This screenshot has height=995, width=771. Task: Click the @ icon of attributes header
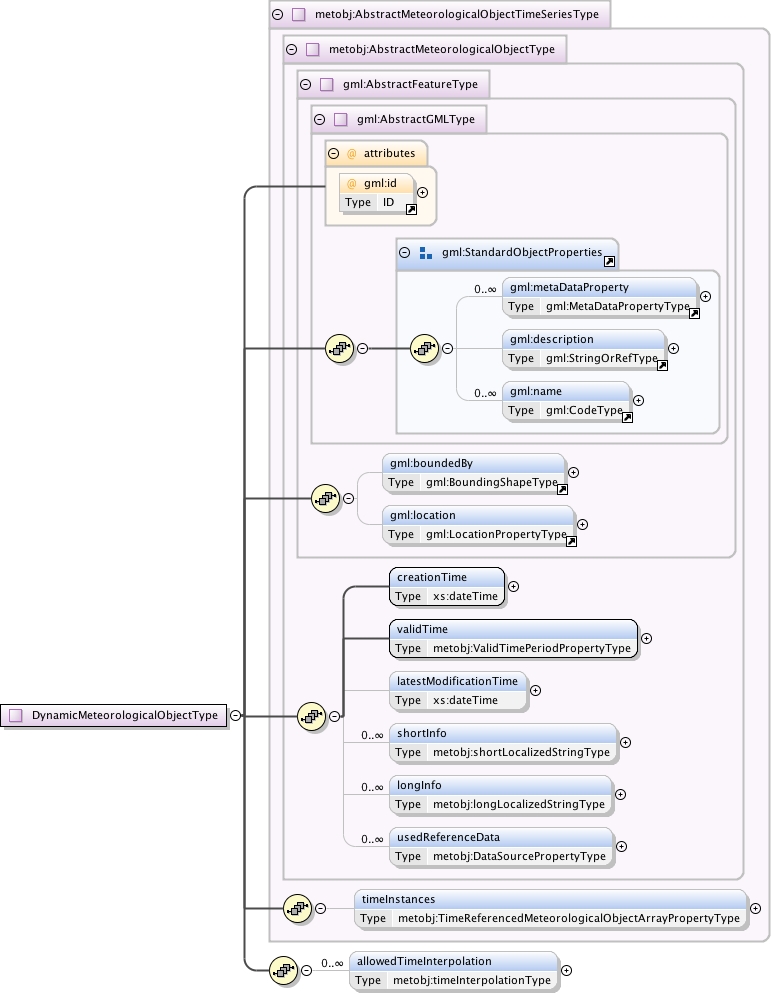click(352, 154)
